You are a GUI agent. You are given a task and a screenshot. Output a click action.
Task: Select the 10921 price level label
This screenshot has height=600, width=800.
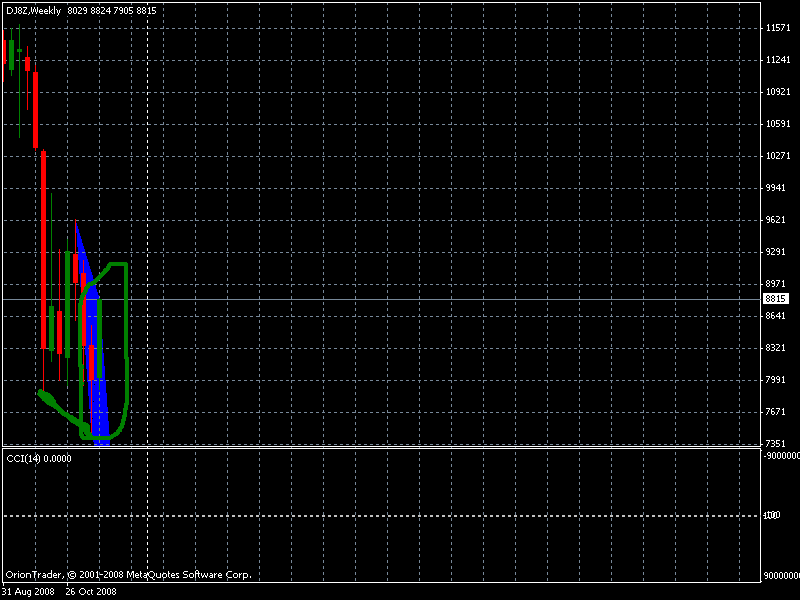pyautogui.click(x=778, y=92)
